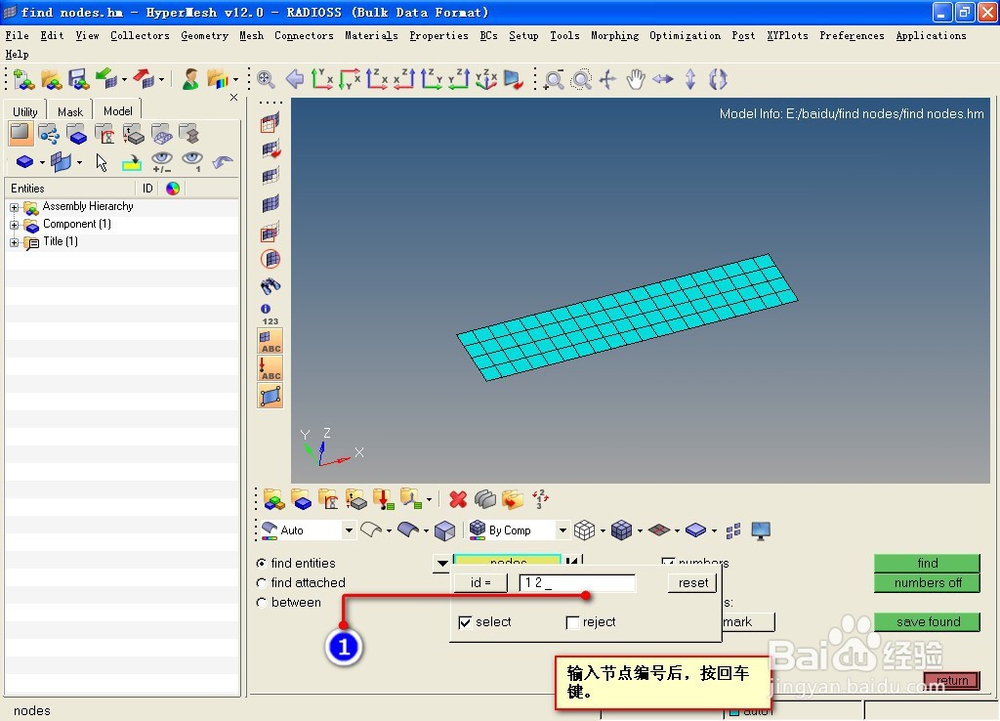This screenshot has width=1000, height=721.
Task: Open the dropdown arrow beside the shaded elements icon
Action: (x=640, y=530)
